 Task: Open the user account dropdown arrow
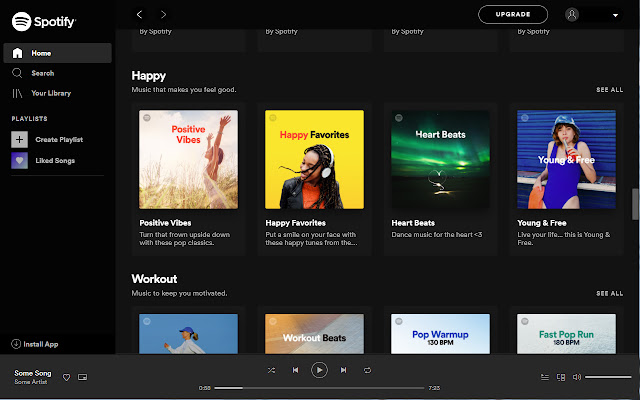pos(615,15)
